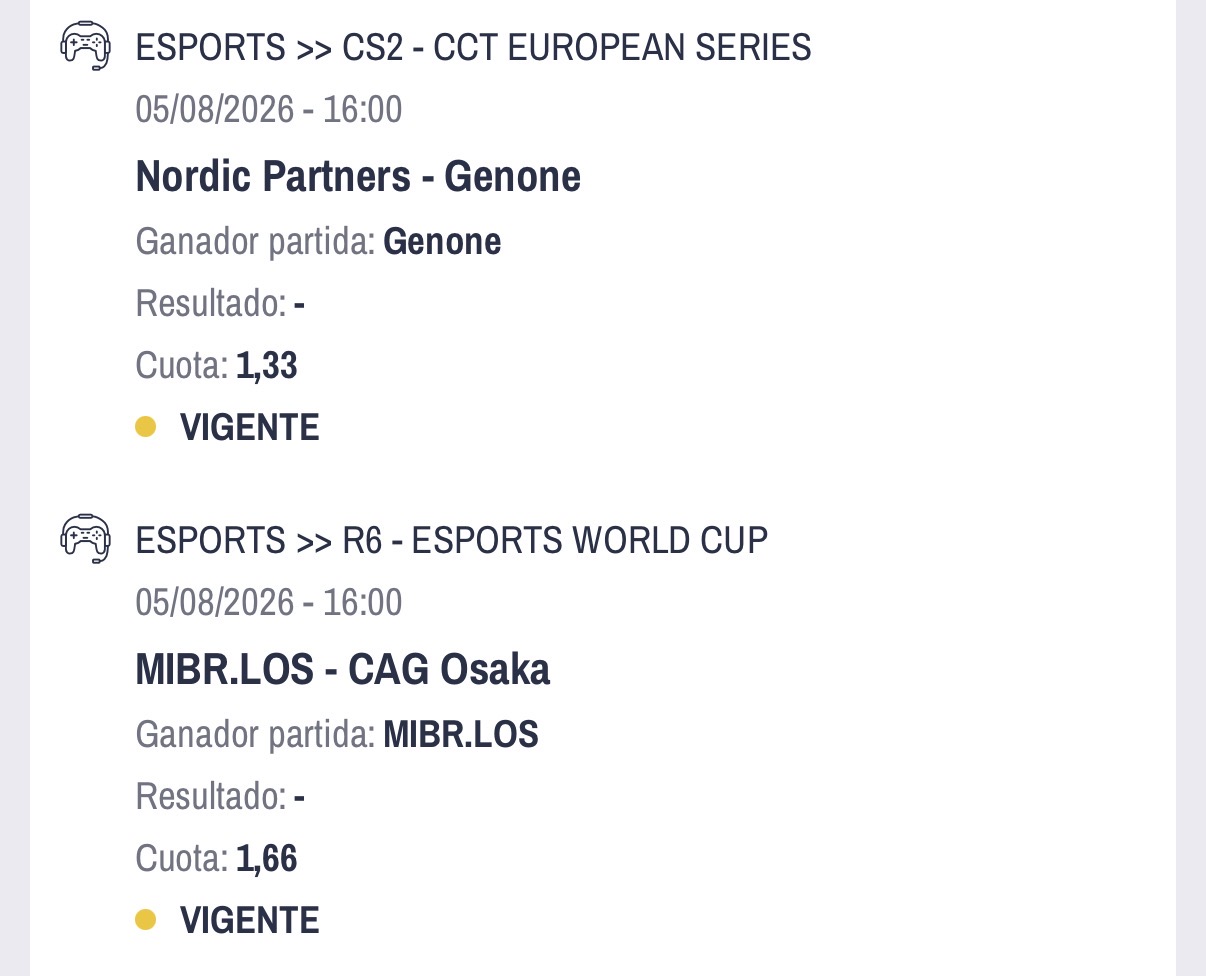Click the Resultado line of Genone bet
Screen dimensions: 1206x976
click(220, 304)
